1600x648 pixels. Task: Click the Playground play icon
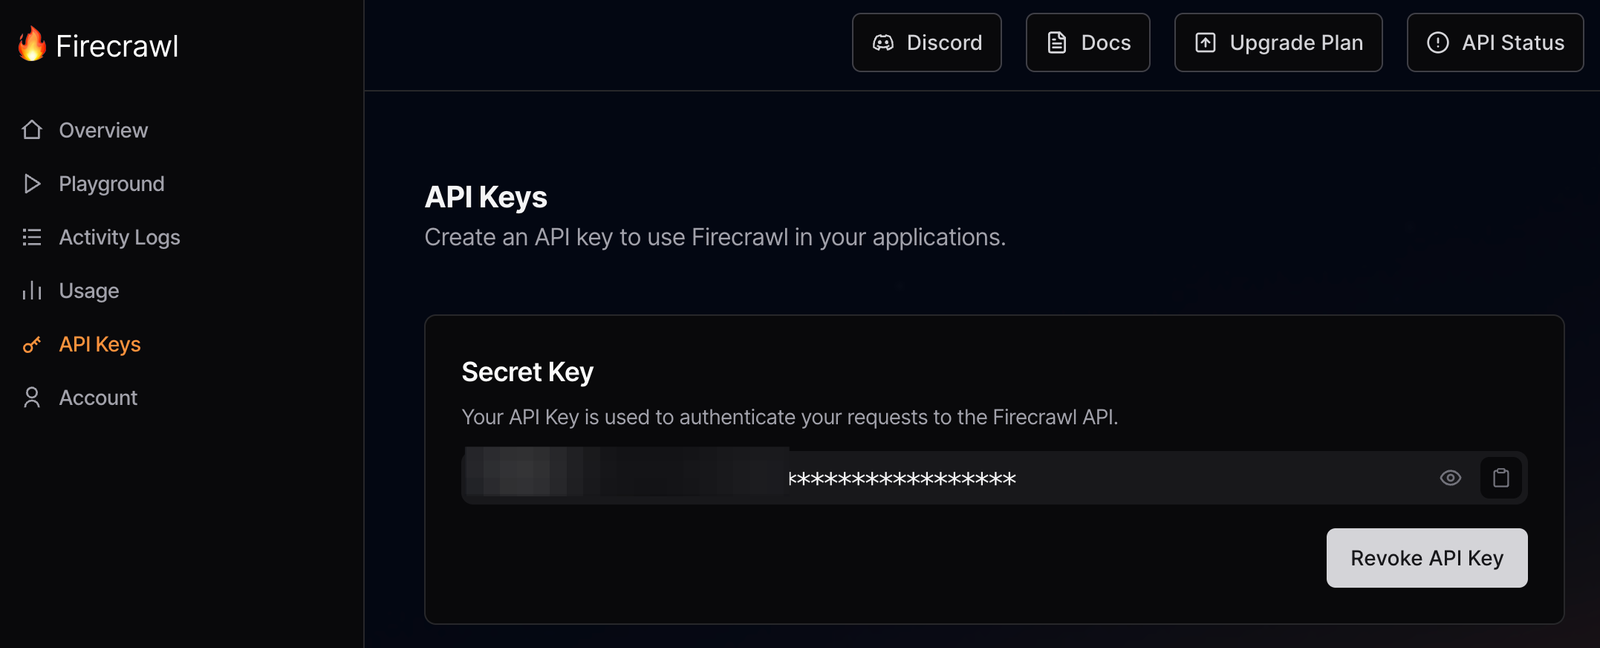tap(31, 183)
